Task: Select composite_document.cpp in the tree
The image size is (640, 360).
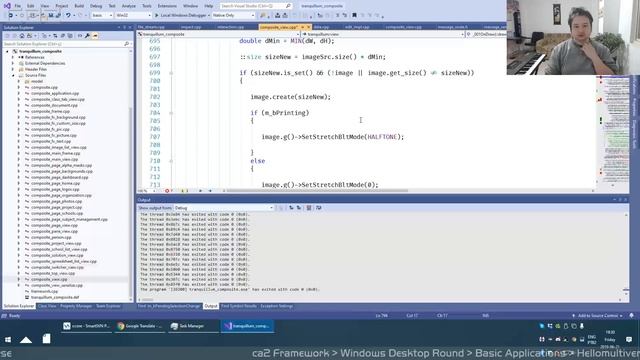Action: [x=54, y=105]
